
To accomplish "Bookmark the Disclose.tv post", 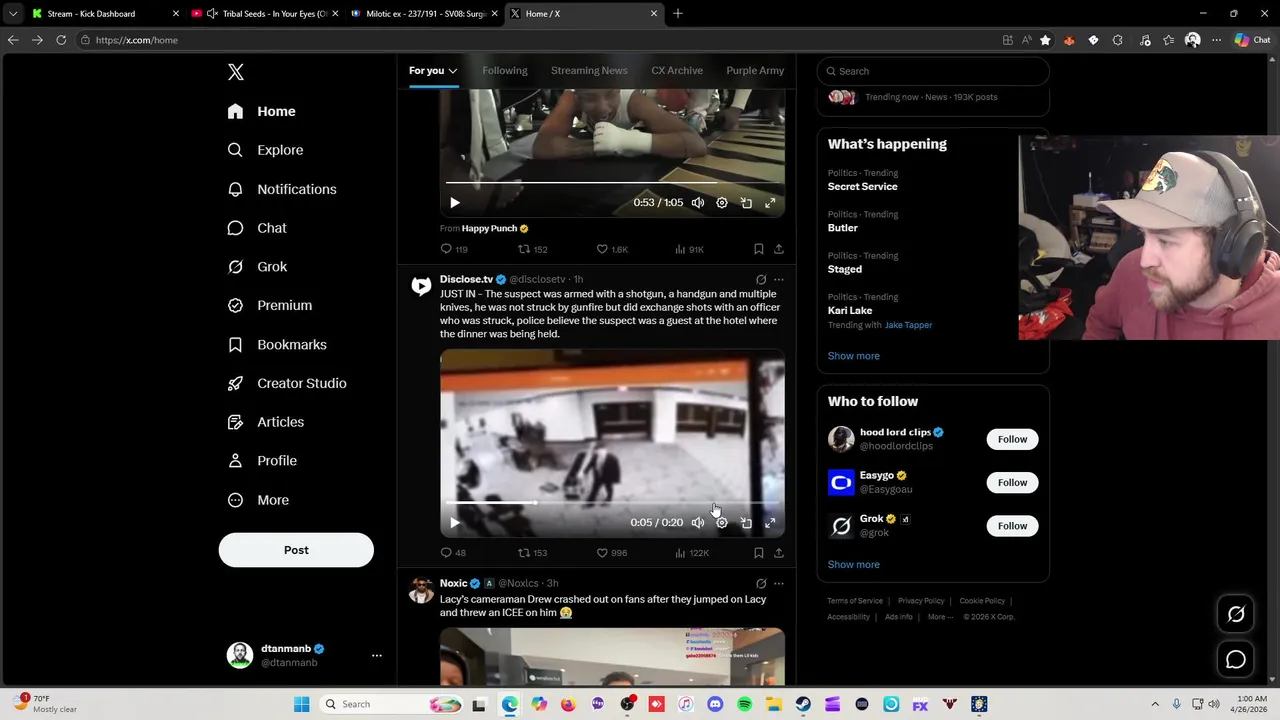I will pos(758,553).
